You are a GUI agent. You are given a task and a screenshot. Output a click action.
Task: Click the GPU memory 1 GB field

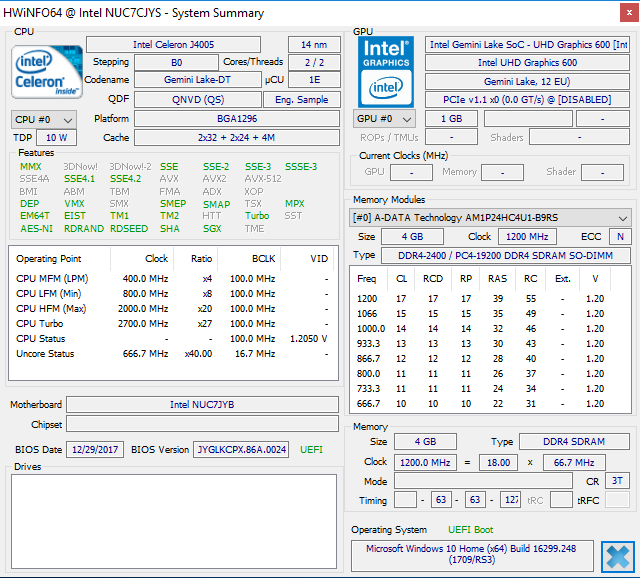(451, 119)
